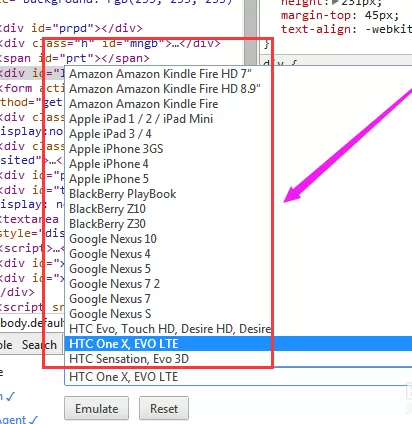The image size is (412, 424).
Task: Select Apple iPhone 4 device
Action: [x=238, y=164]
